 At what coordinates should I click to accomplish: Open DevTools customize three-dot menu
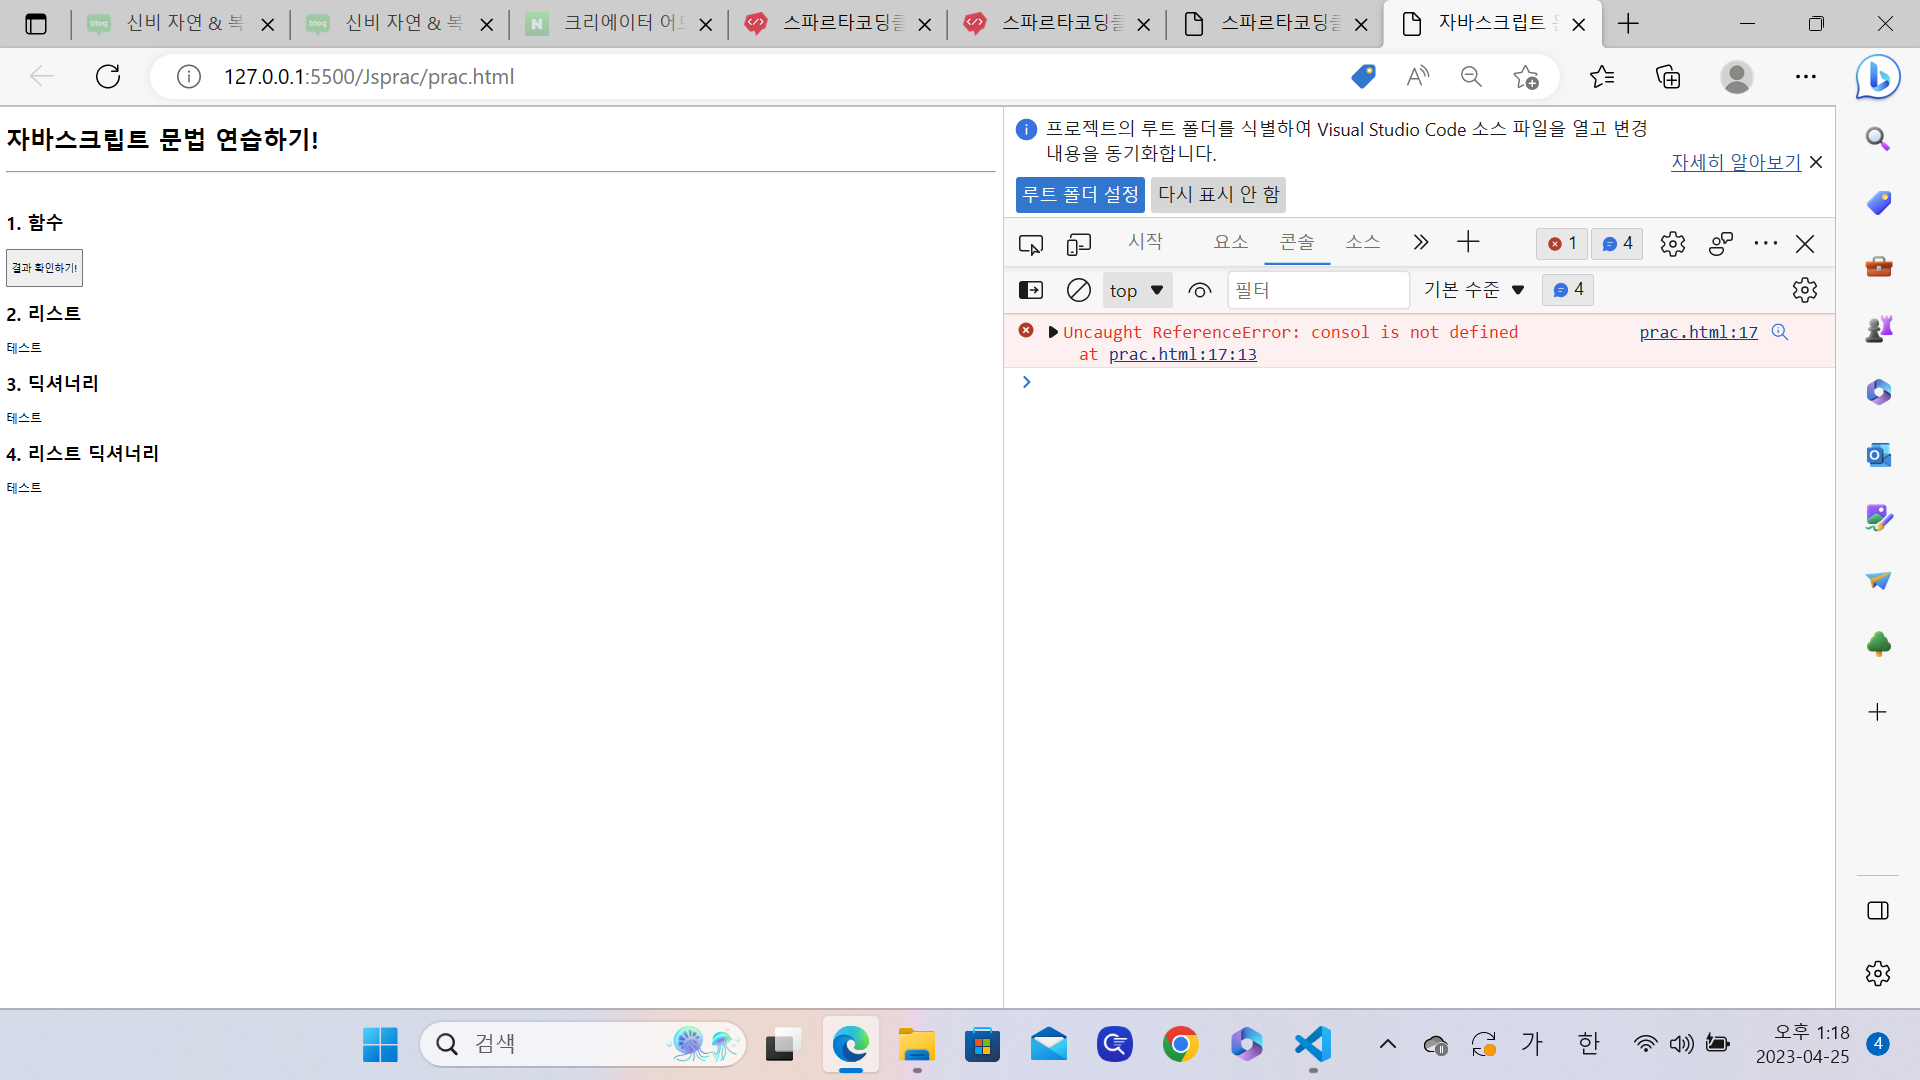click(x=1766, y=244)
